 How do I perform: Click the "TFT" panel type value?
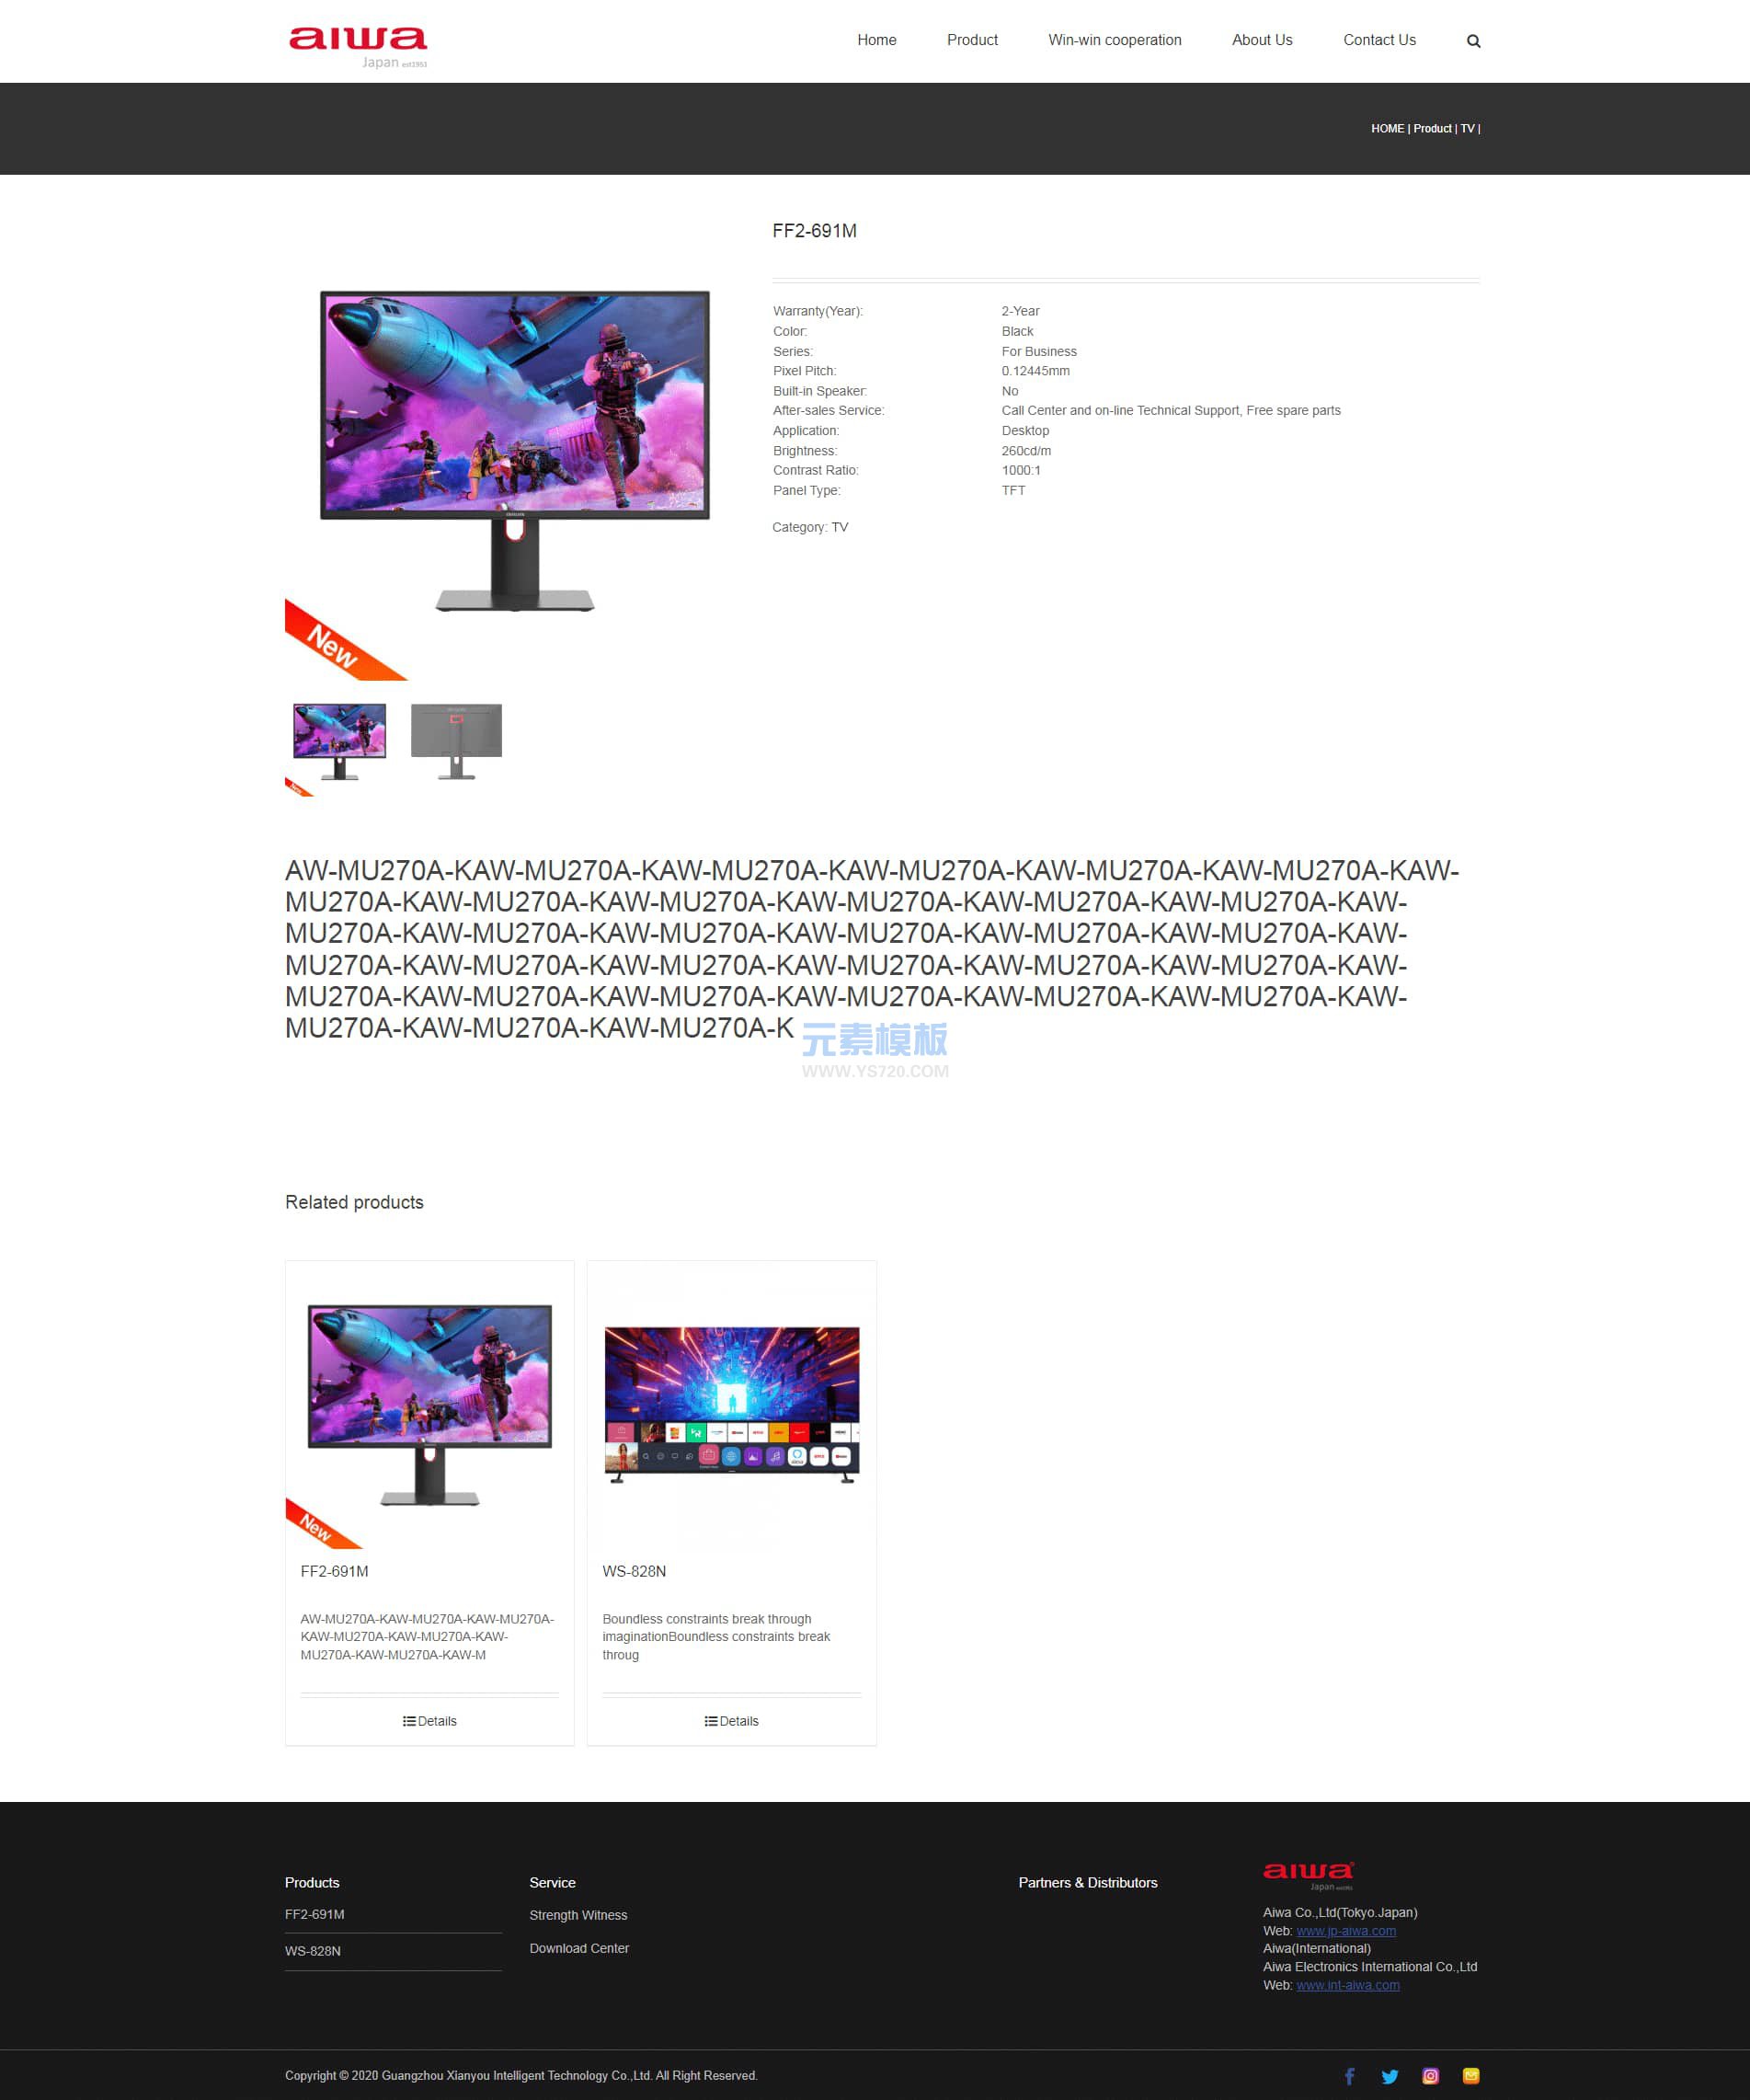coord(1013,490)
